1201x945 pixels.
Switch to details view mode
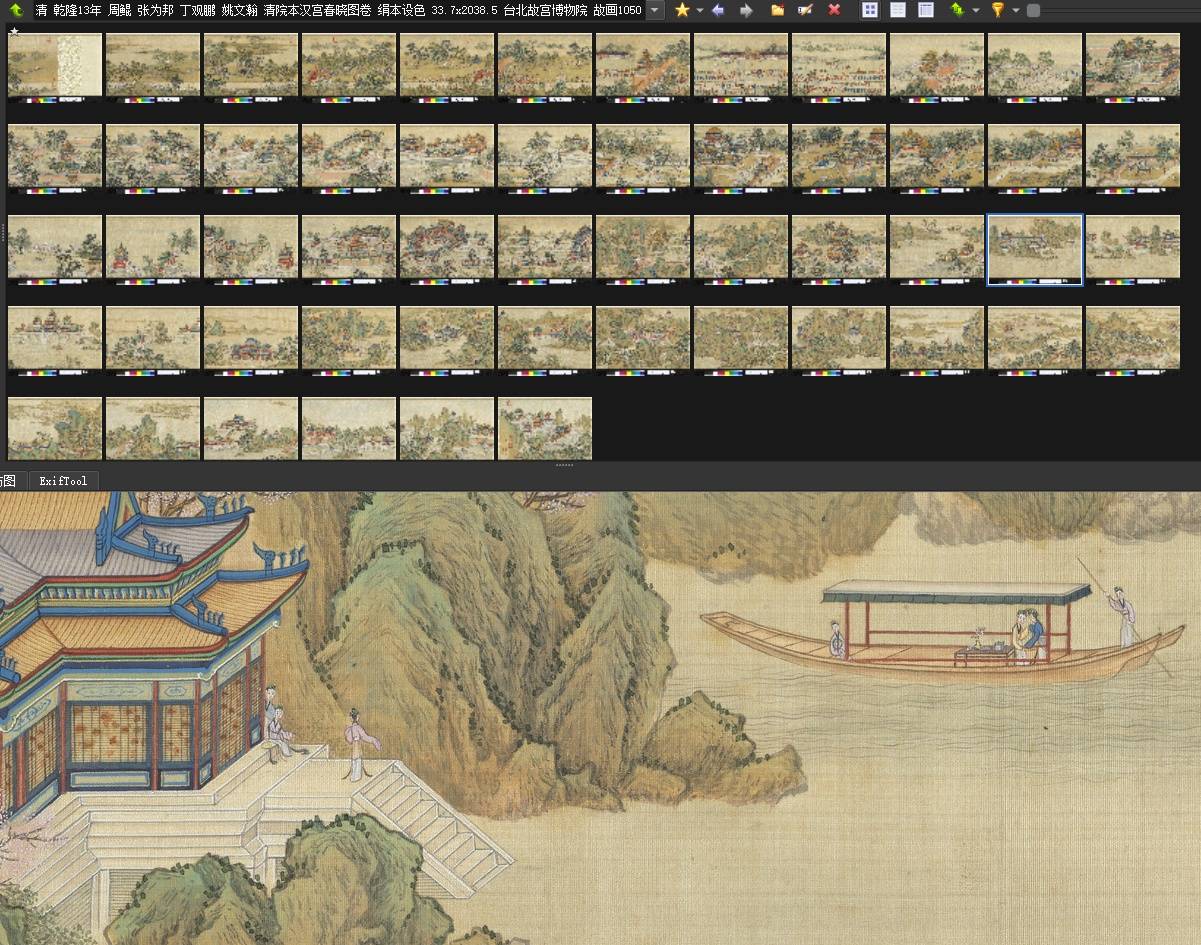coord(926,10)
